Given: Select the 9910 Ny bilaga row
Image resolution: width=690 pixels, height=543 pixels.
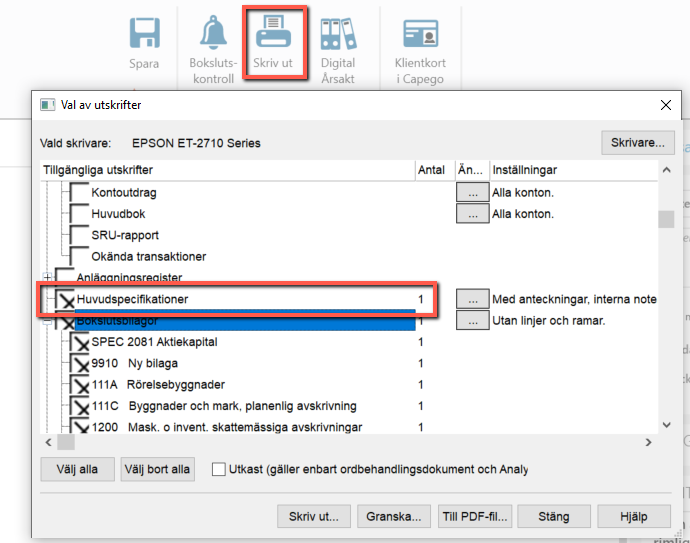Looking at the screenshot, I should coord(135,363).
